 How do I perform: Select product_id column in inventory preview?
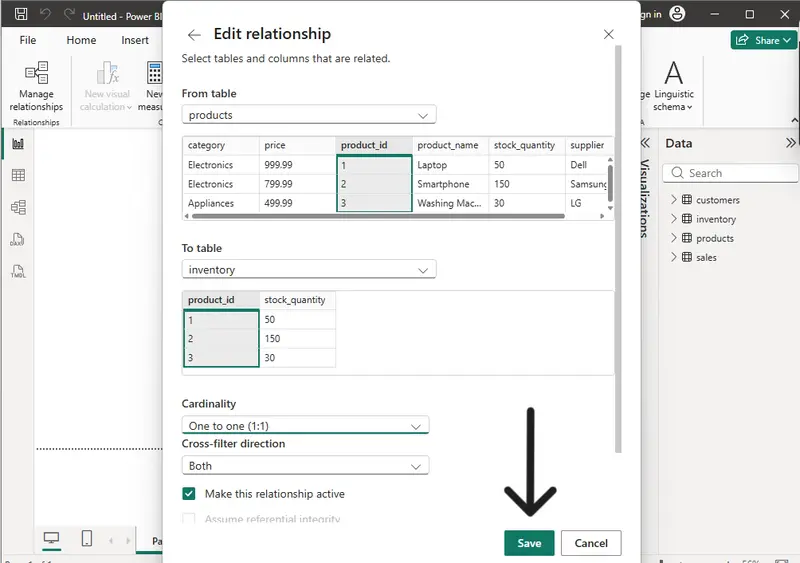221,300
